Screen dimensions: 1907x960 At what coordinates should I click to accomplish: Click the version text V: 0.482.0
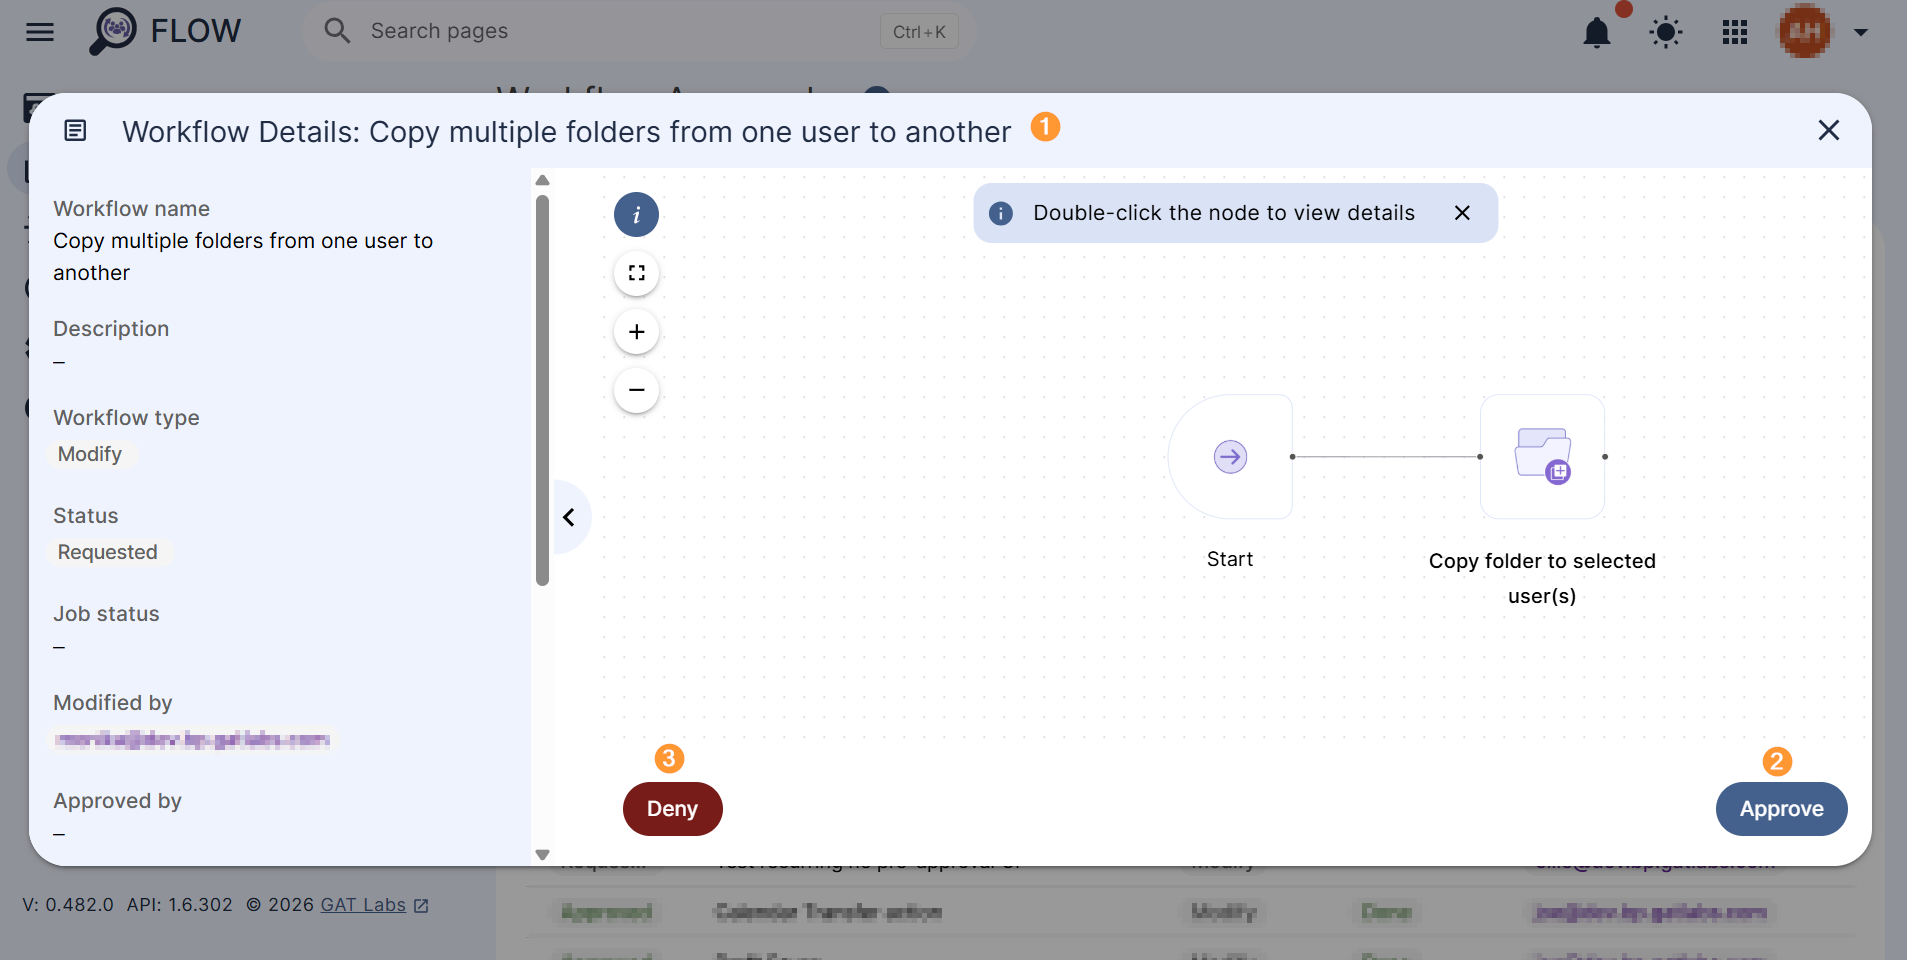(x=68, y=905)
